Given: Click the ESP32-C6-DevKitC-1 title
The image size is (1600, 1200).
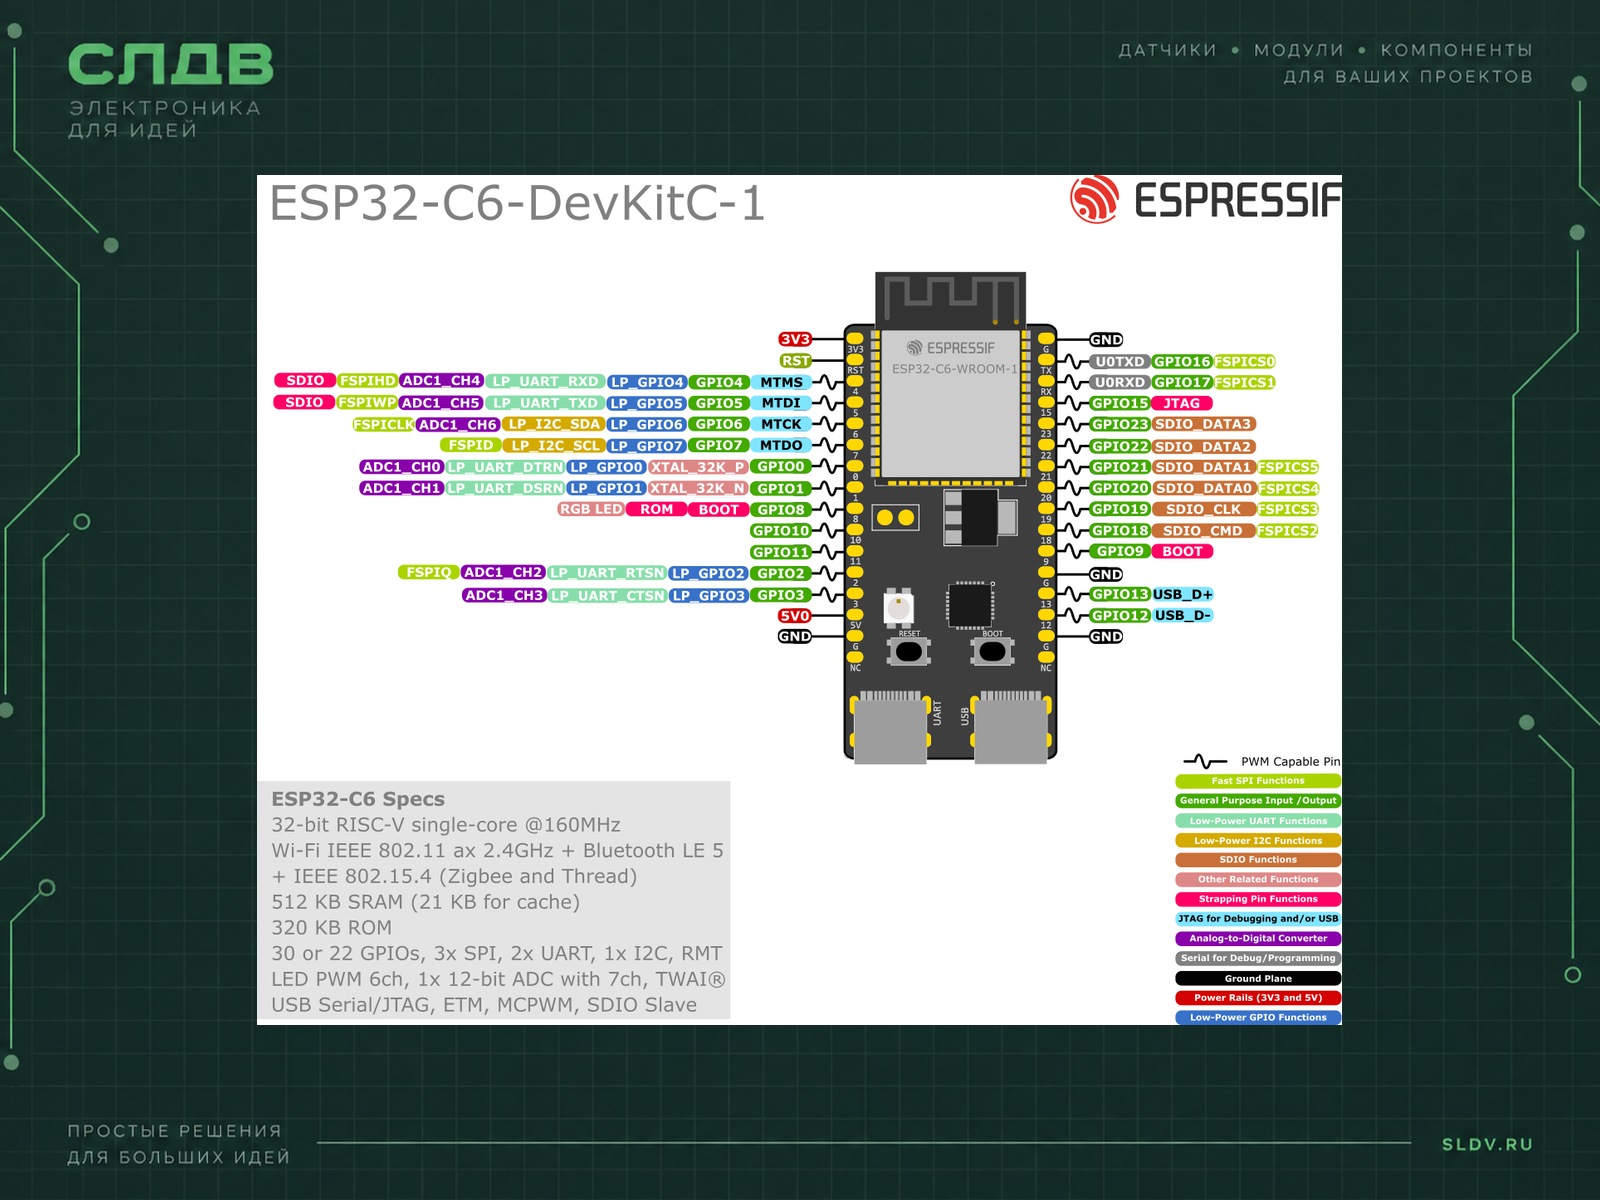Looking at the screenshot, I should pos(517,203).
